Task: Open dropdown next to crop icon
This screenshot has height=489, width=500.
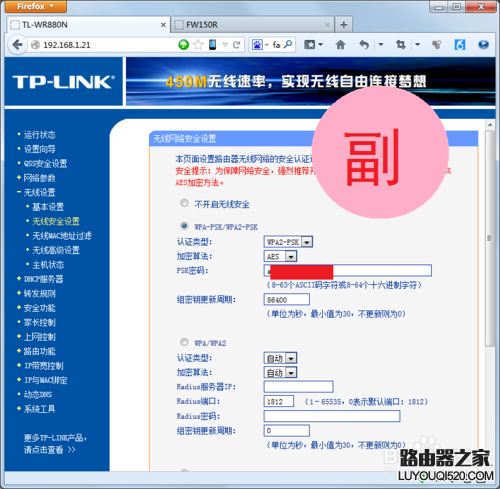Action: click(x=417, y=45)
